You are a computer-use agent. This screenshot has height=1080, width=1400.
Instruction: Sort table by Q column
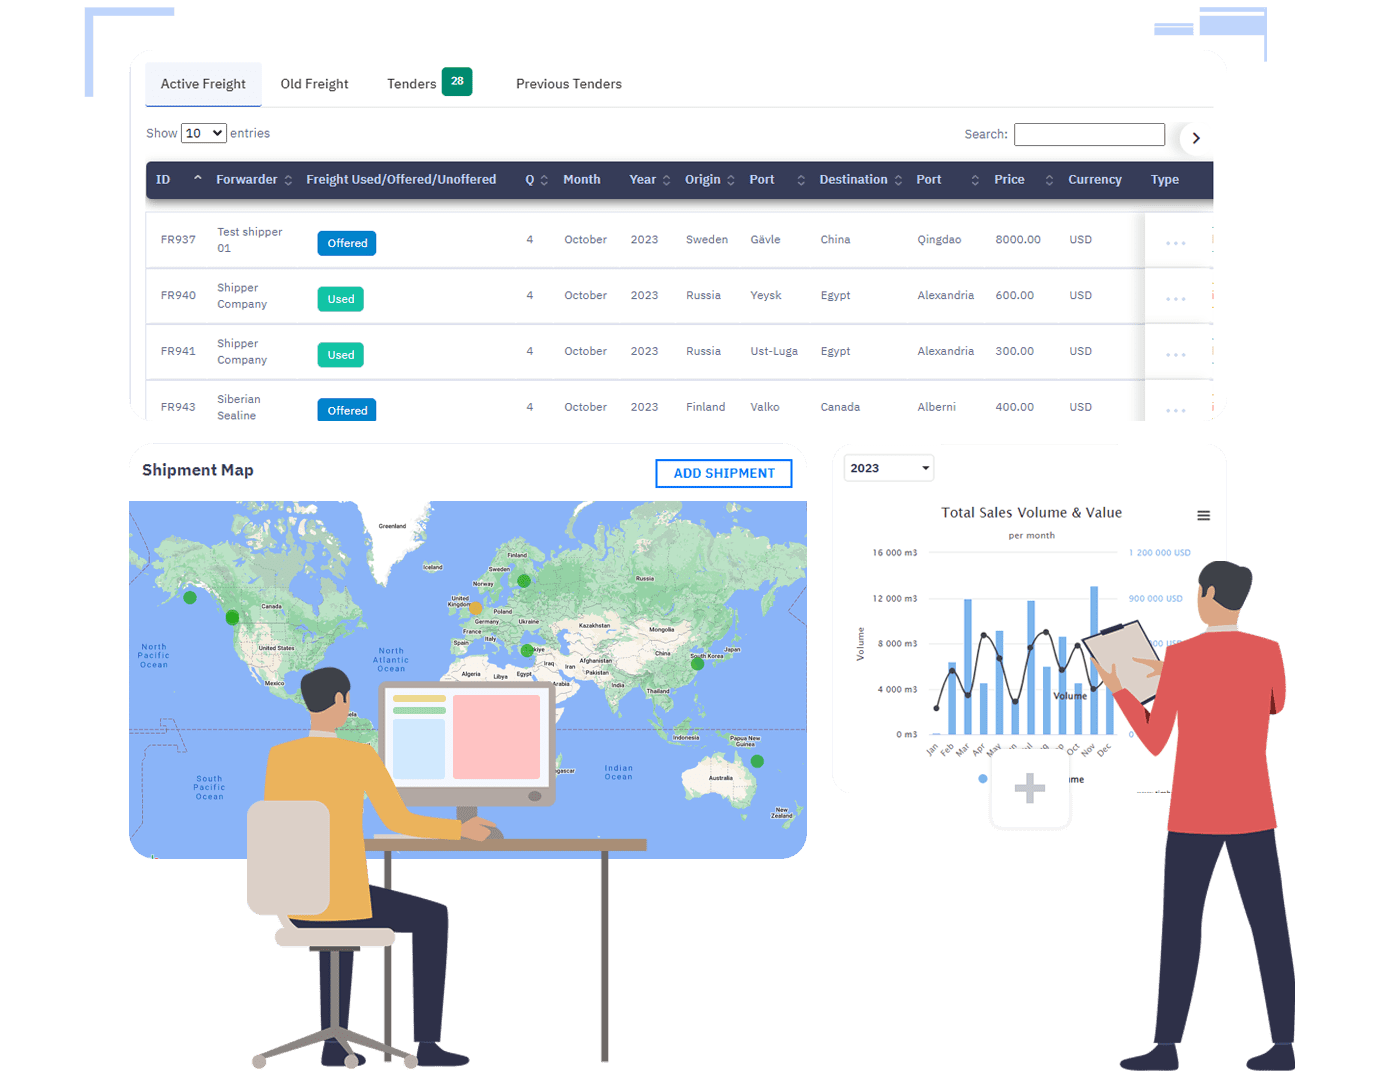click(x=536, y=180)
